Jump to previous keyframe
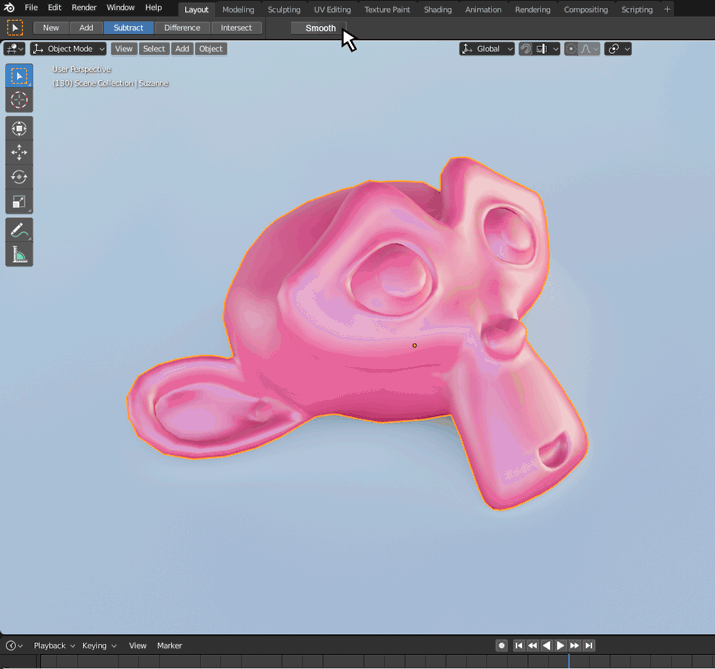The width and height of the screenshot is (715, 669). (x=533, y=645)
